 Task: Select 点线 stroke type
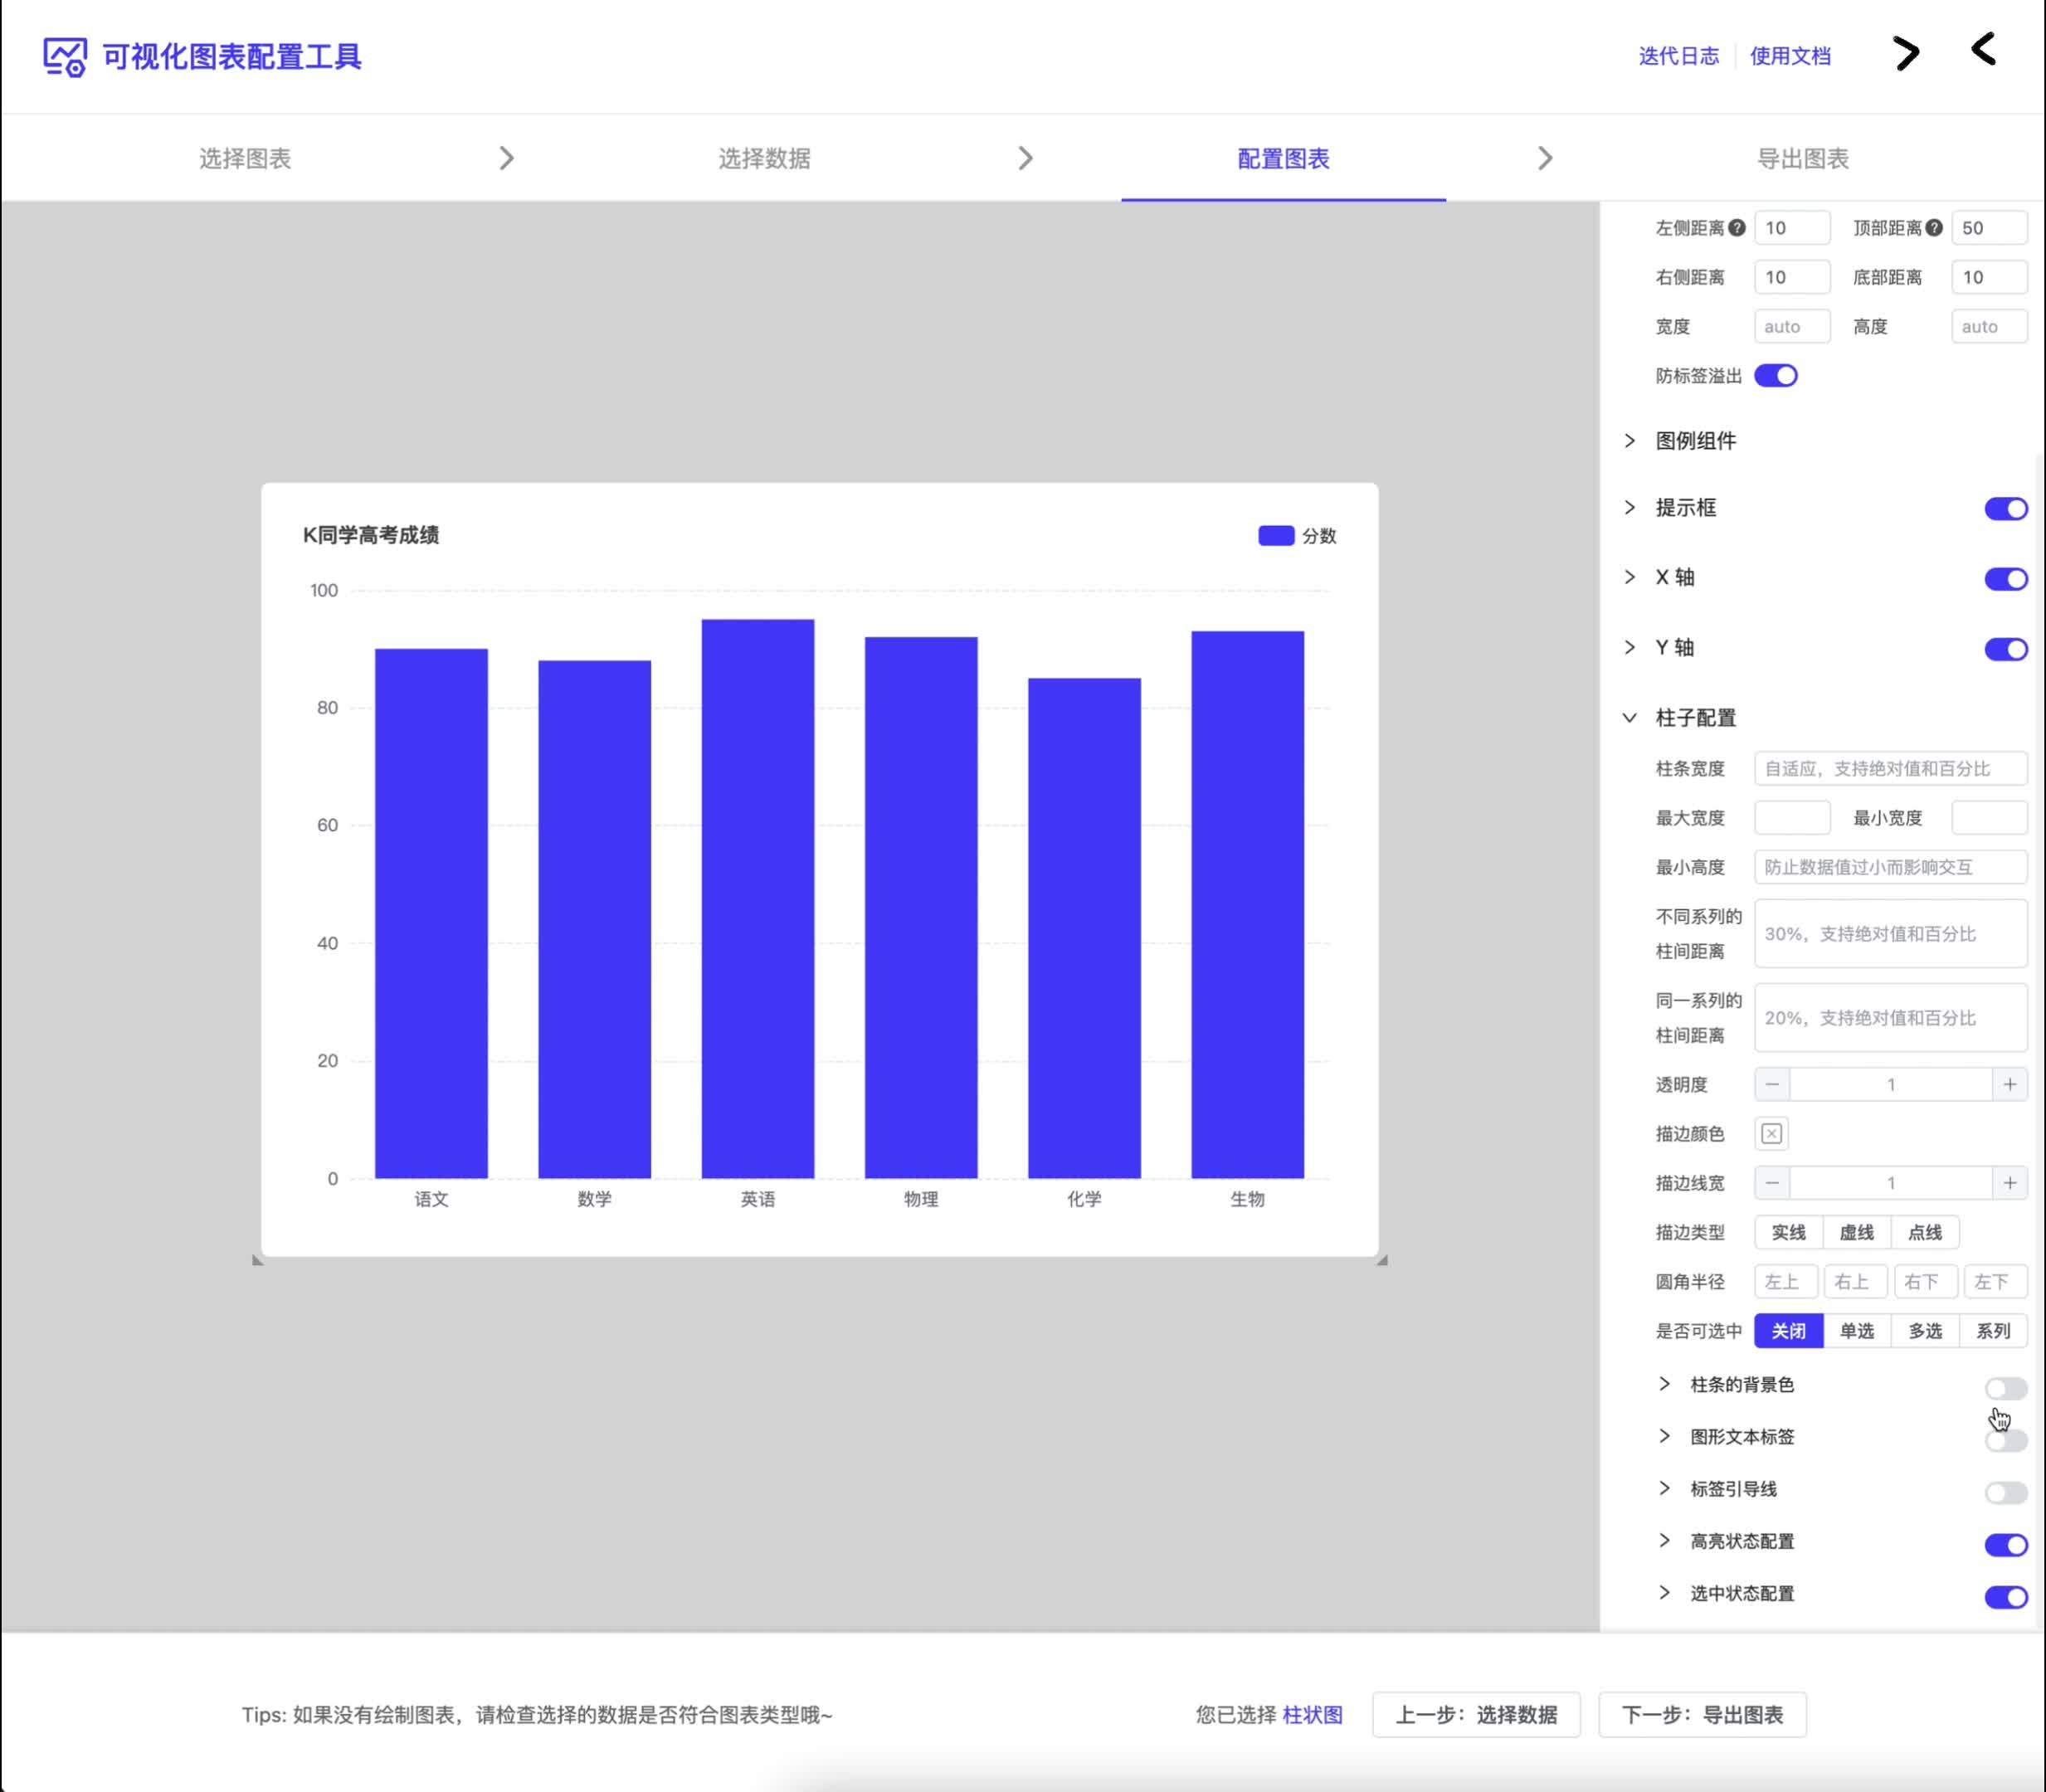[x=1925, y=1232]
